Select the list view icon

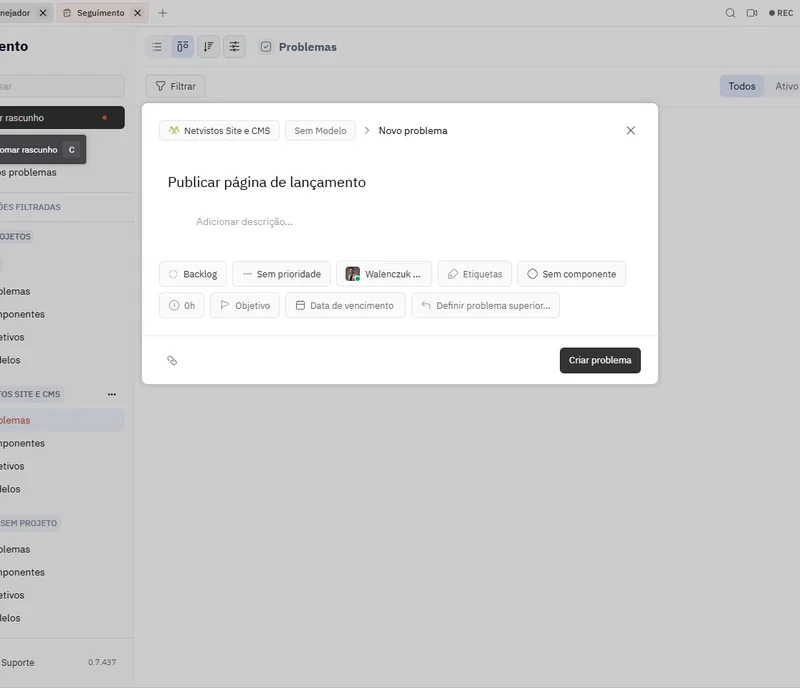click(x=157, y=47)
